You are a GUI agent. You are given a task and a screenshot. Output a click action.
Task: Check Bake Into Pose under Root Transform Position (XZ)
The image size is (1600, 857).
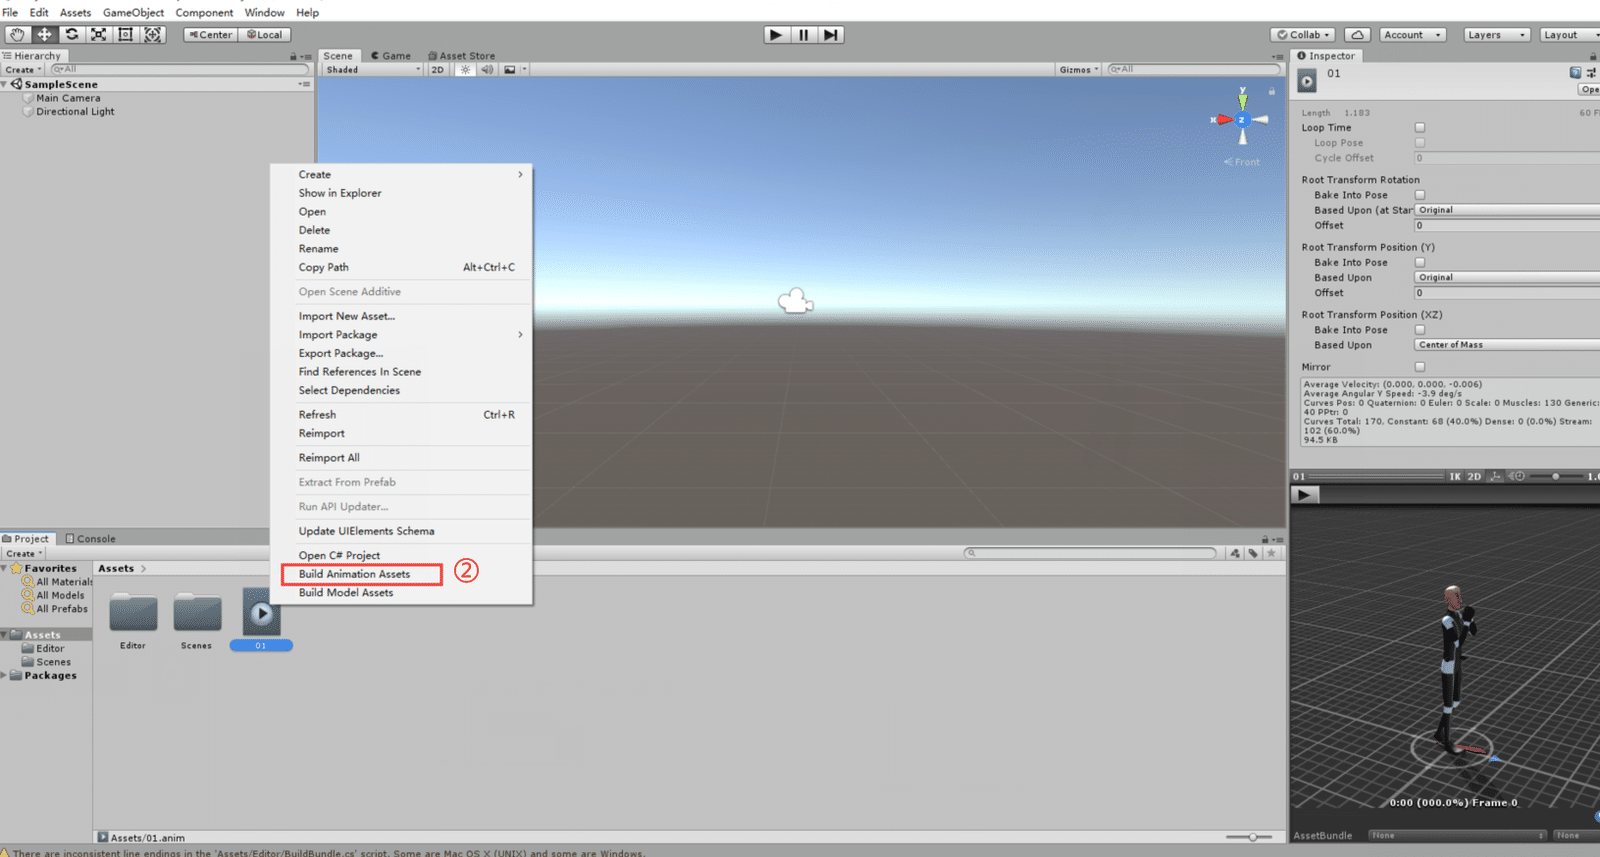[x=1420, y=329]
